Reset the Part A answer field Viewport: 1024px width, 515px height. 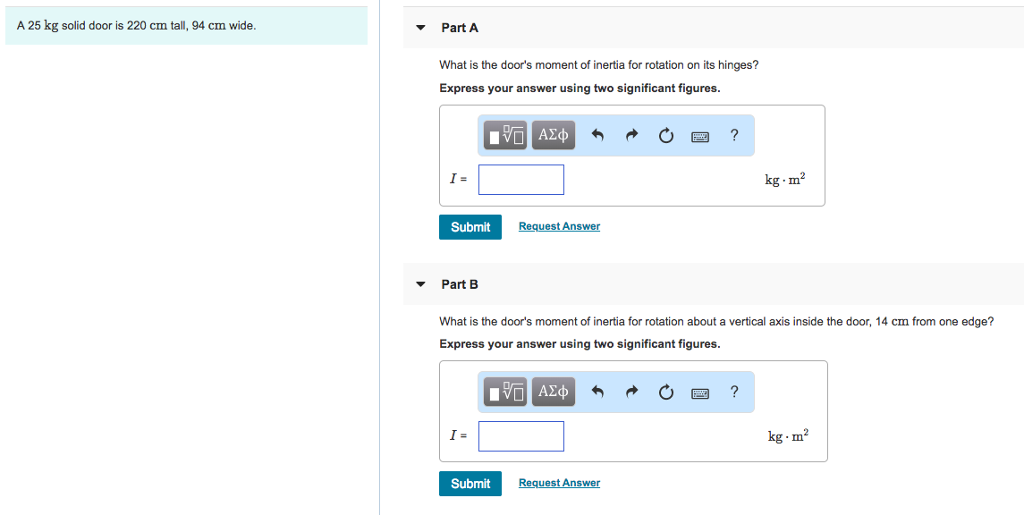666,136
